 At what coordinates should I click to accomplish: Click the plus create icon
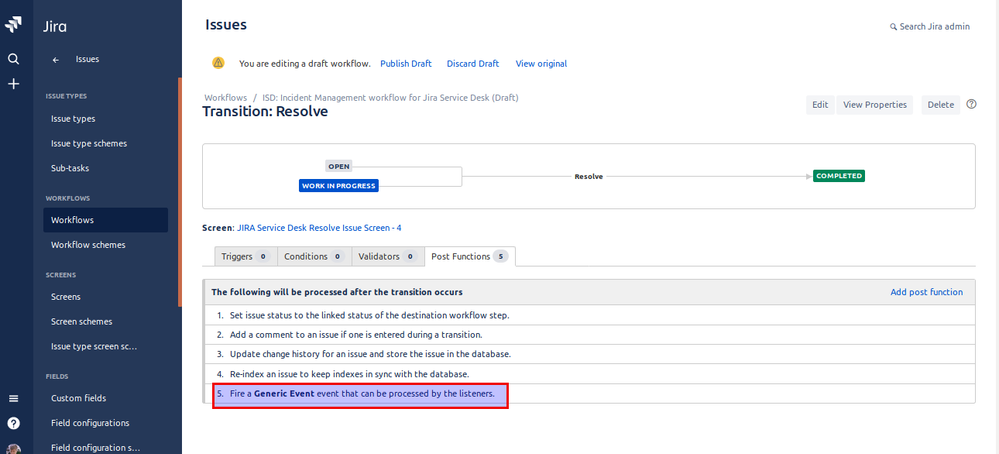(13, 84)
